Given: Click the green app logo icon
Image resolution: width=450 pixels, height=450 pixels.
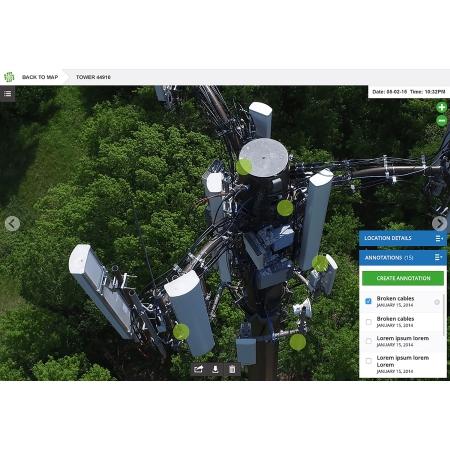Looking at the screenshot, I should 9,77.
